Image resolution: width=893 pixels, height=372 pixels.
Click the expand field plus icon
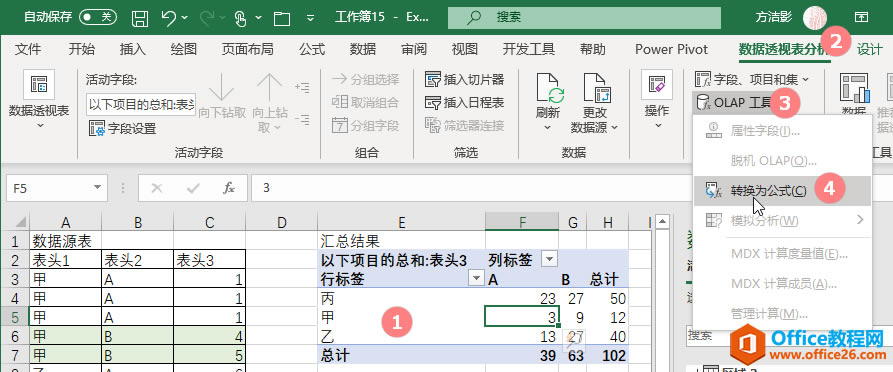tap(302, 87)
